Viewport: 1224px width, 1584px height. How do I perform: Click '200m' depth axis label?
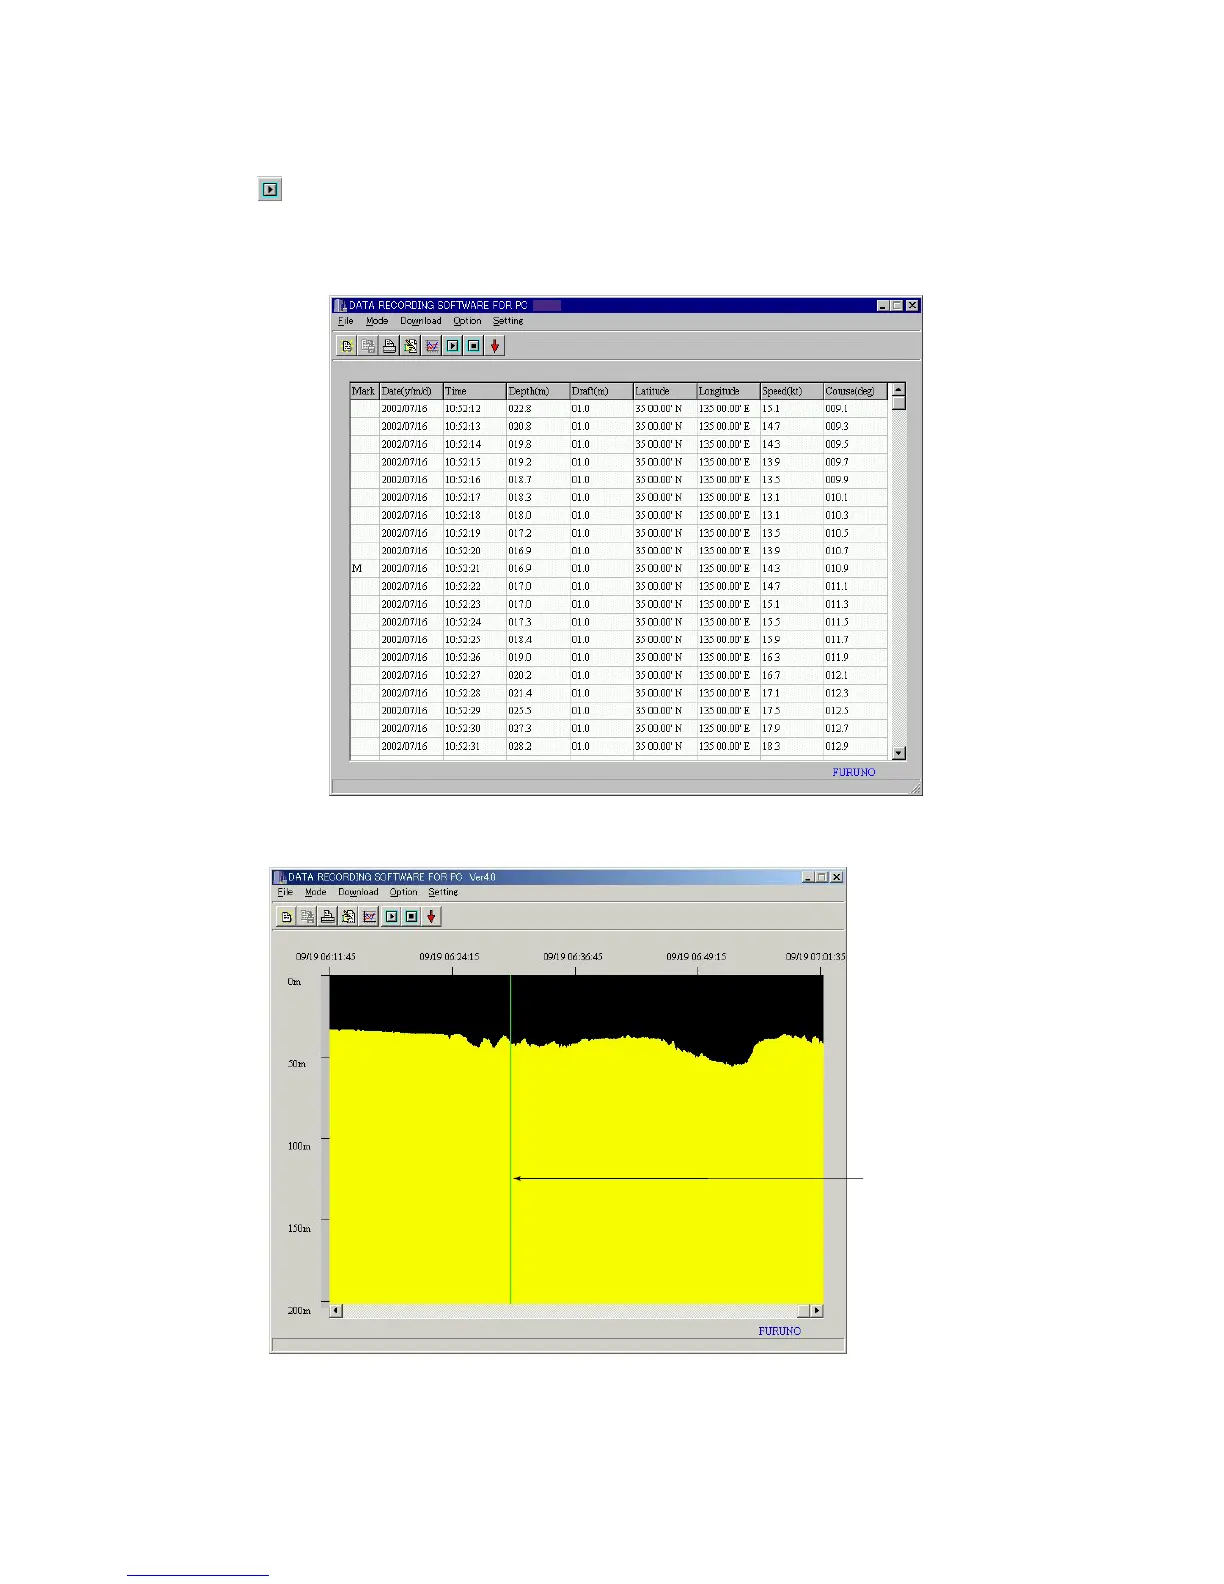click(299, 1310)
